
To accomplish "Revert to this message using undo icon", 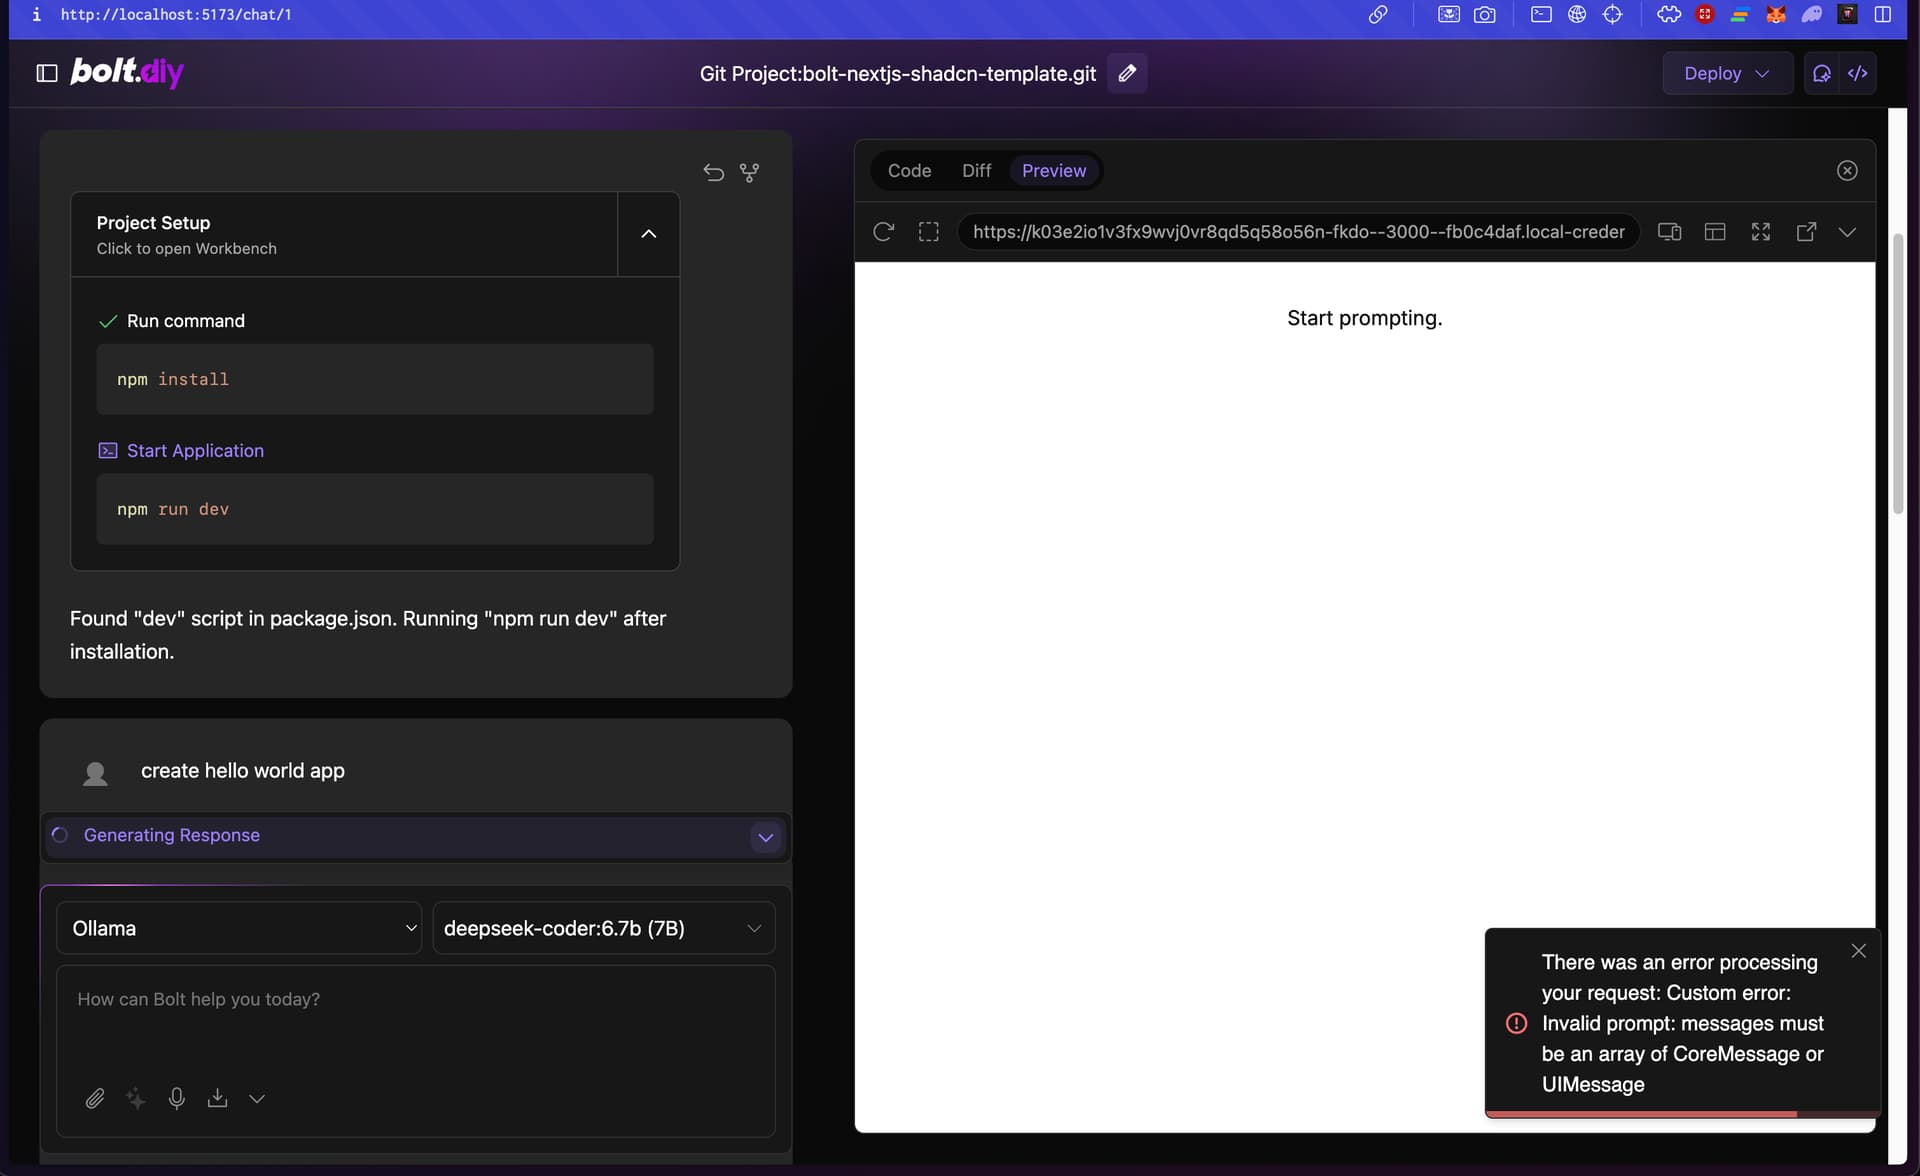I will click(713, 172).
